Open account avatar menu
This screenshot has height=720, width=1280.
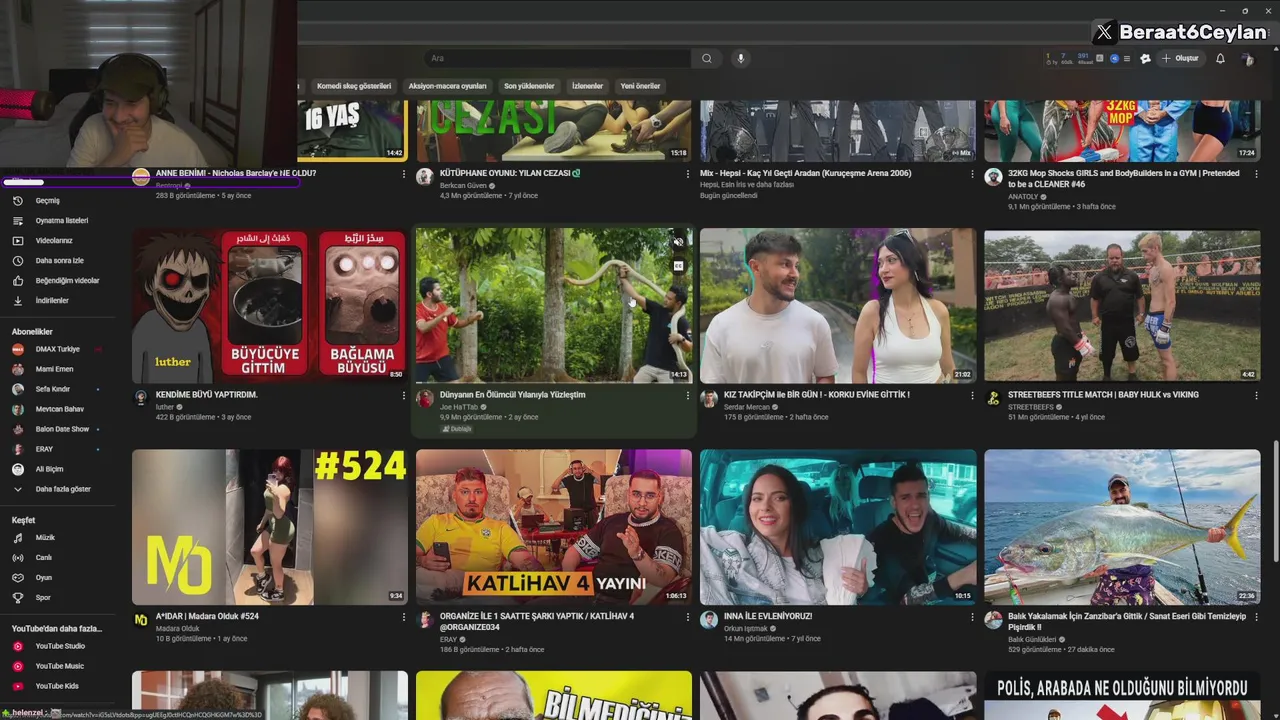[x=1247, y=59]
